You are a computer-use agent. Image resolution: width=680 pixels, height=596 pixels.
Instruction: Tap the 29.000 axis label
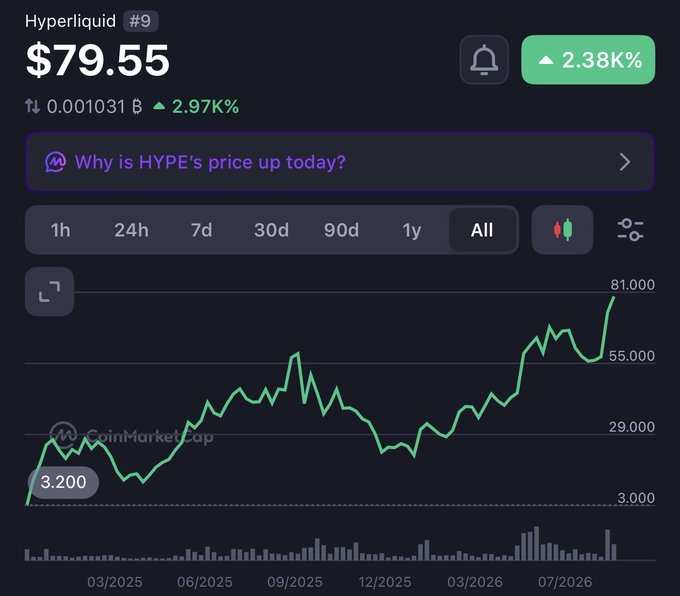pyautogui.click(x=632, y=427)
